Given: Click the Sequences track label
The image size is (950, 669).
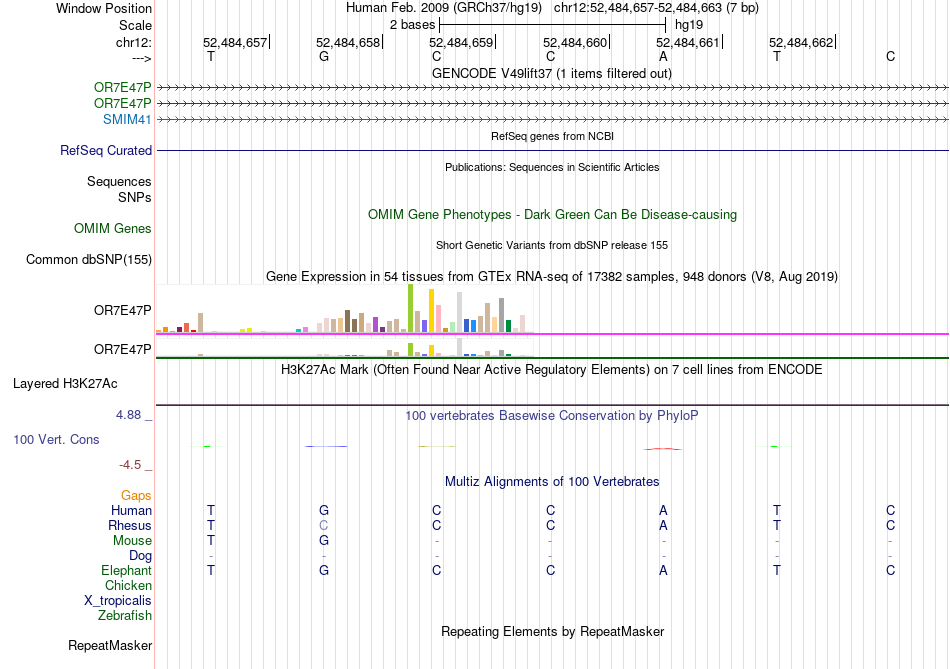Looking at the screenshot, I should pyautogui.click(x=119, y=181).
